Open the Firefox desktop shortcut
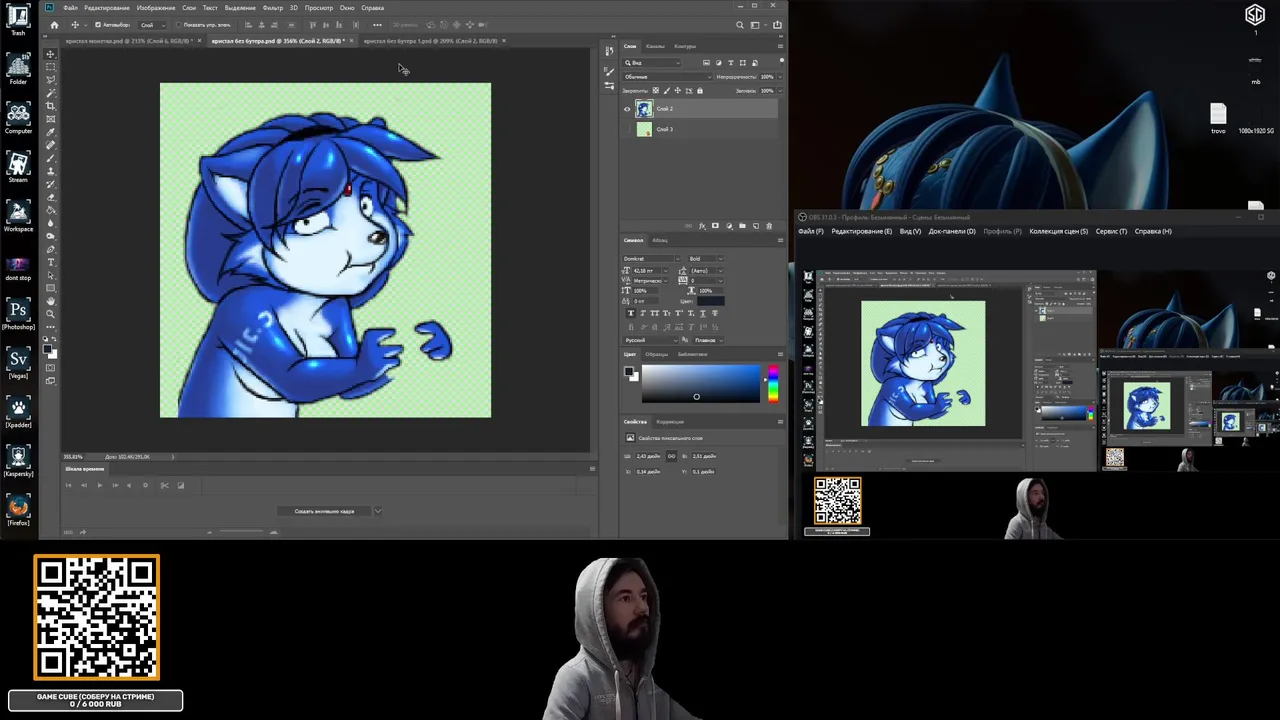Viewport: 1280px width, 720px height. pyautogui.click(x=18, y=510)
